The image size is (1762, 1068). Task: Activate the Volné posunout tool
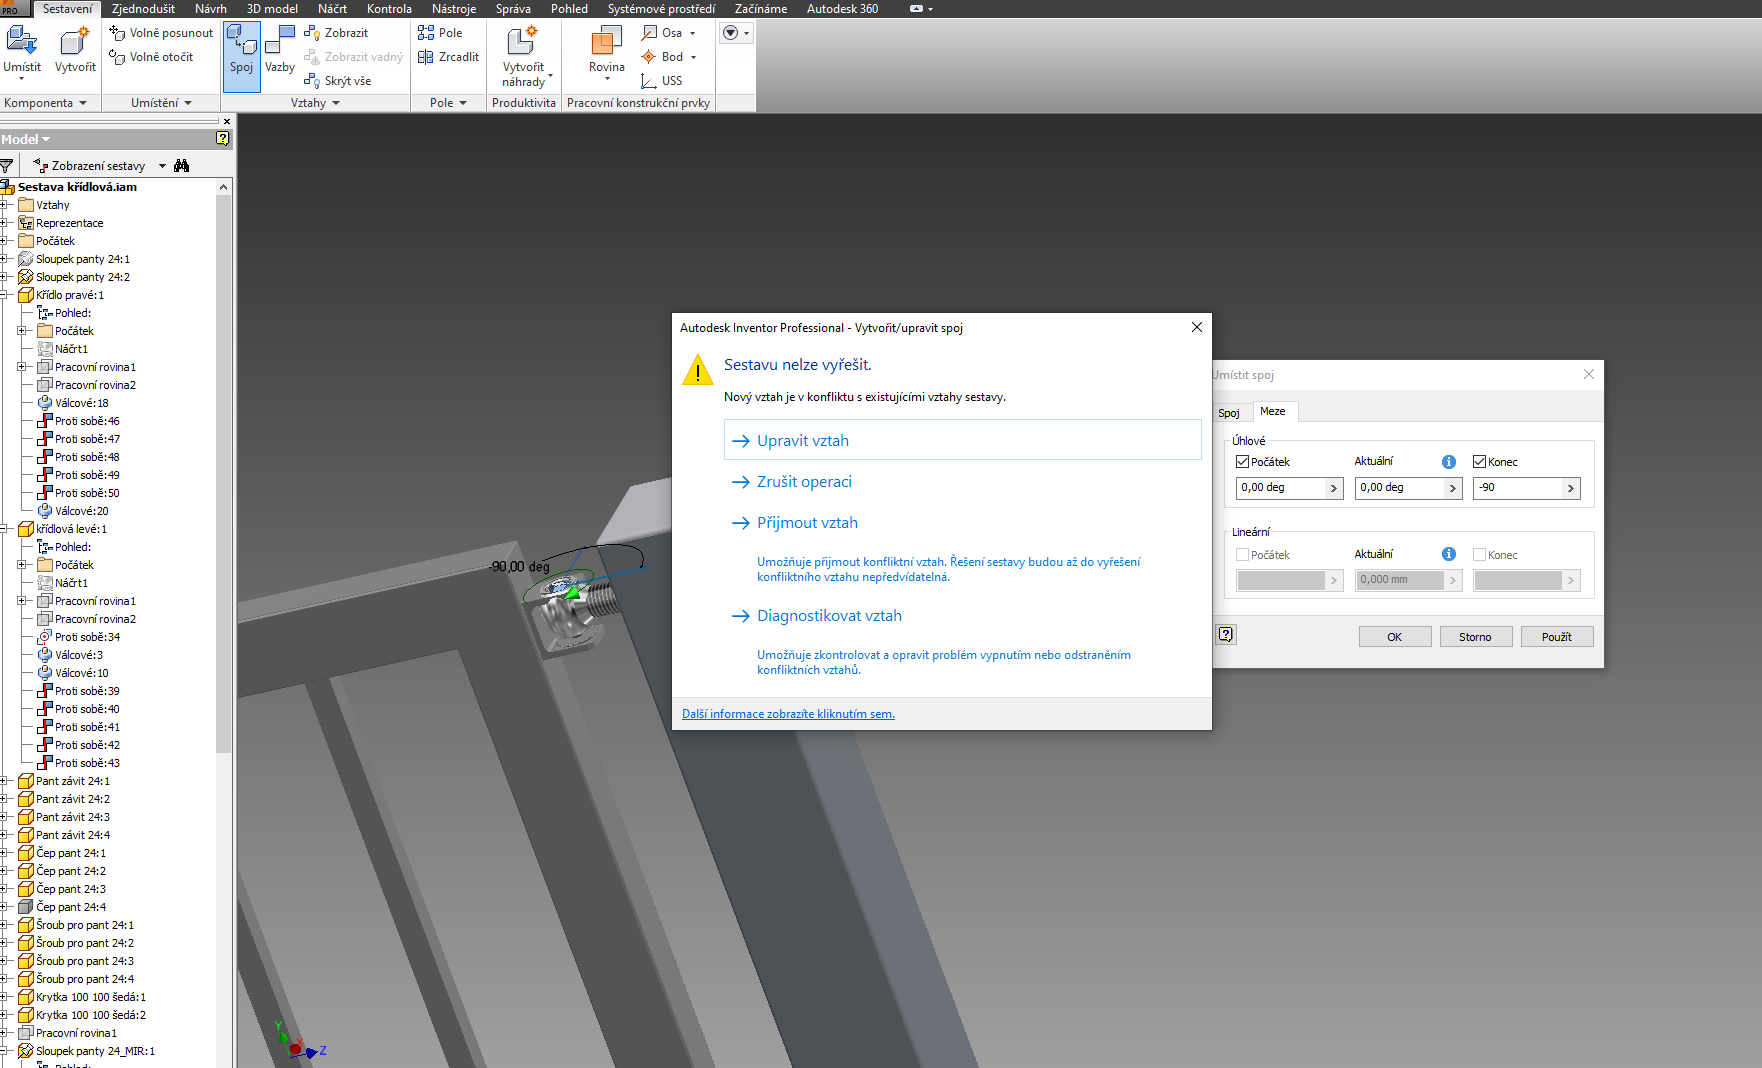(162, 32)
